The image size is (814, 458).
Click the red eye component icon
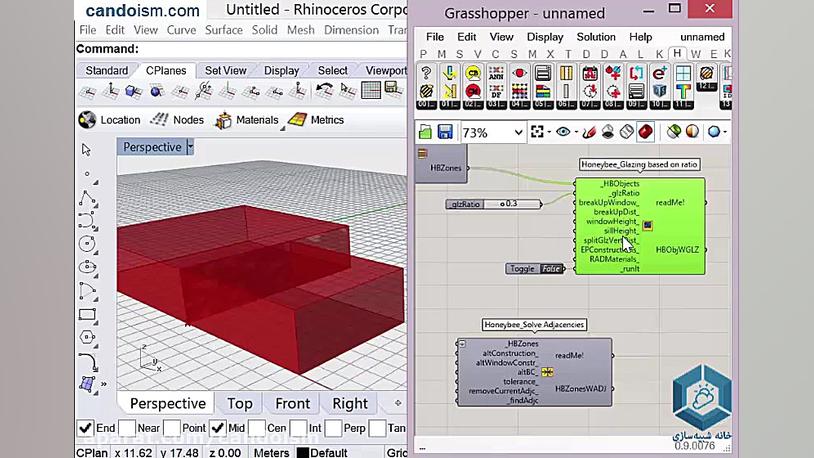[520, 73]
